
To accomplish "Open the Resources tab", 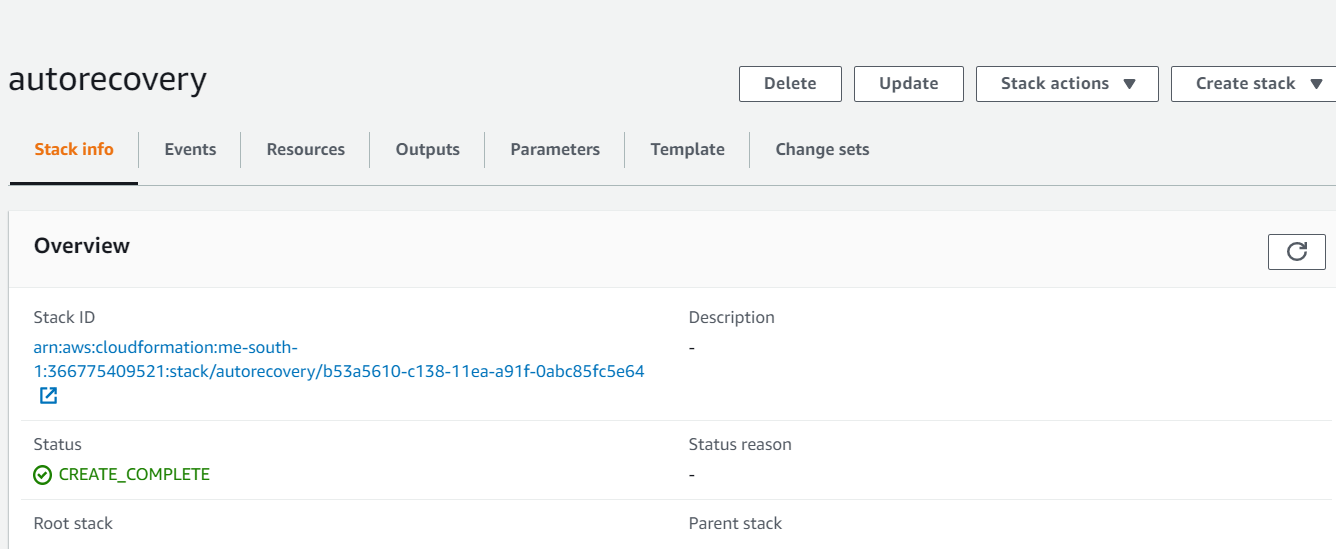I will pos(305,149).
